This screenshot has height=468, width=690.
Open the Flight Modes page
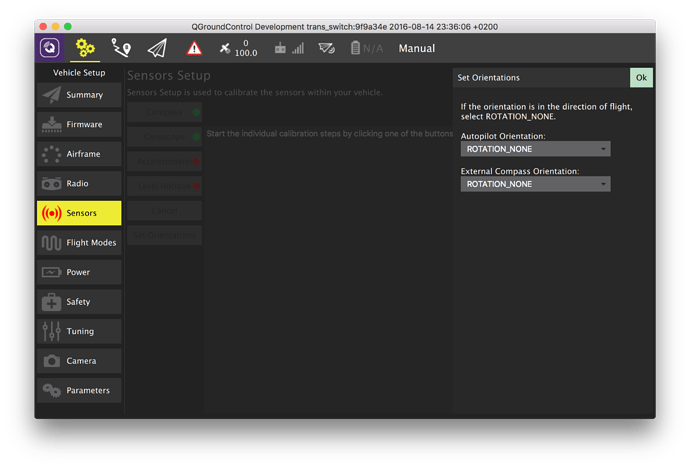tap(79, 243)
